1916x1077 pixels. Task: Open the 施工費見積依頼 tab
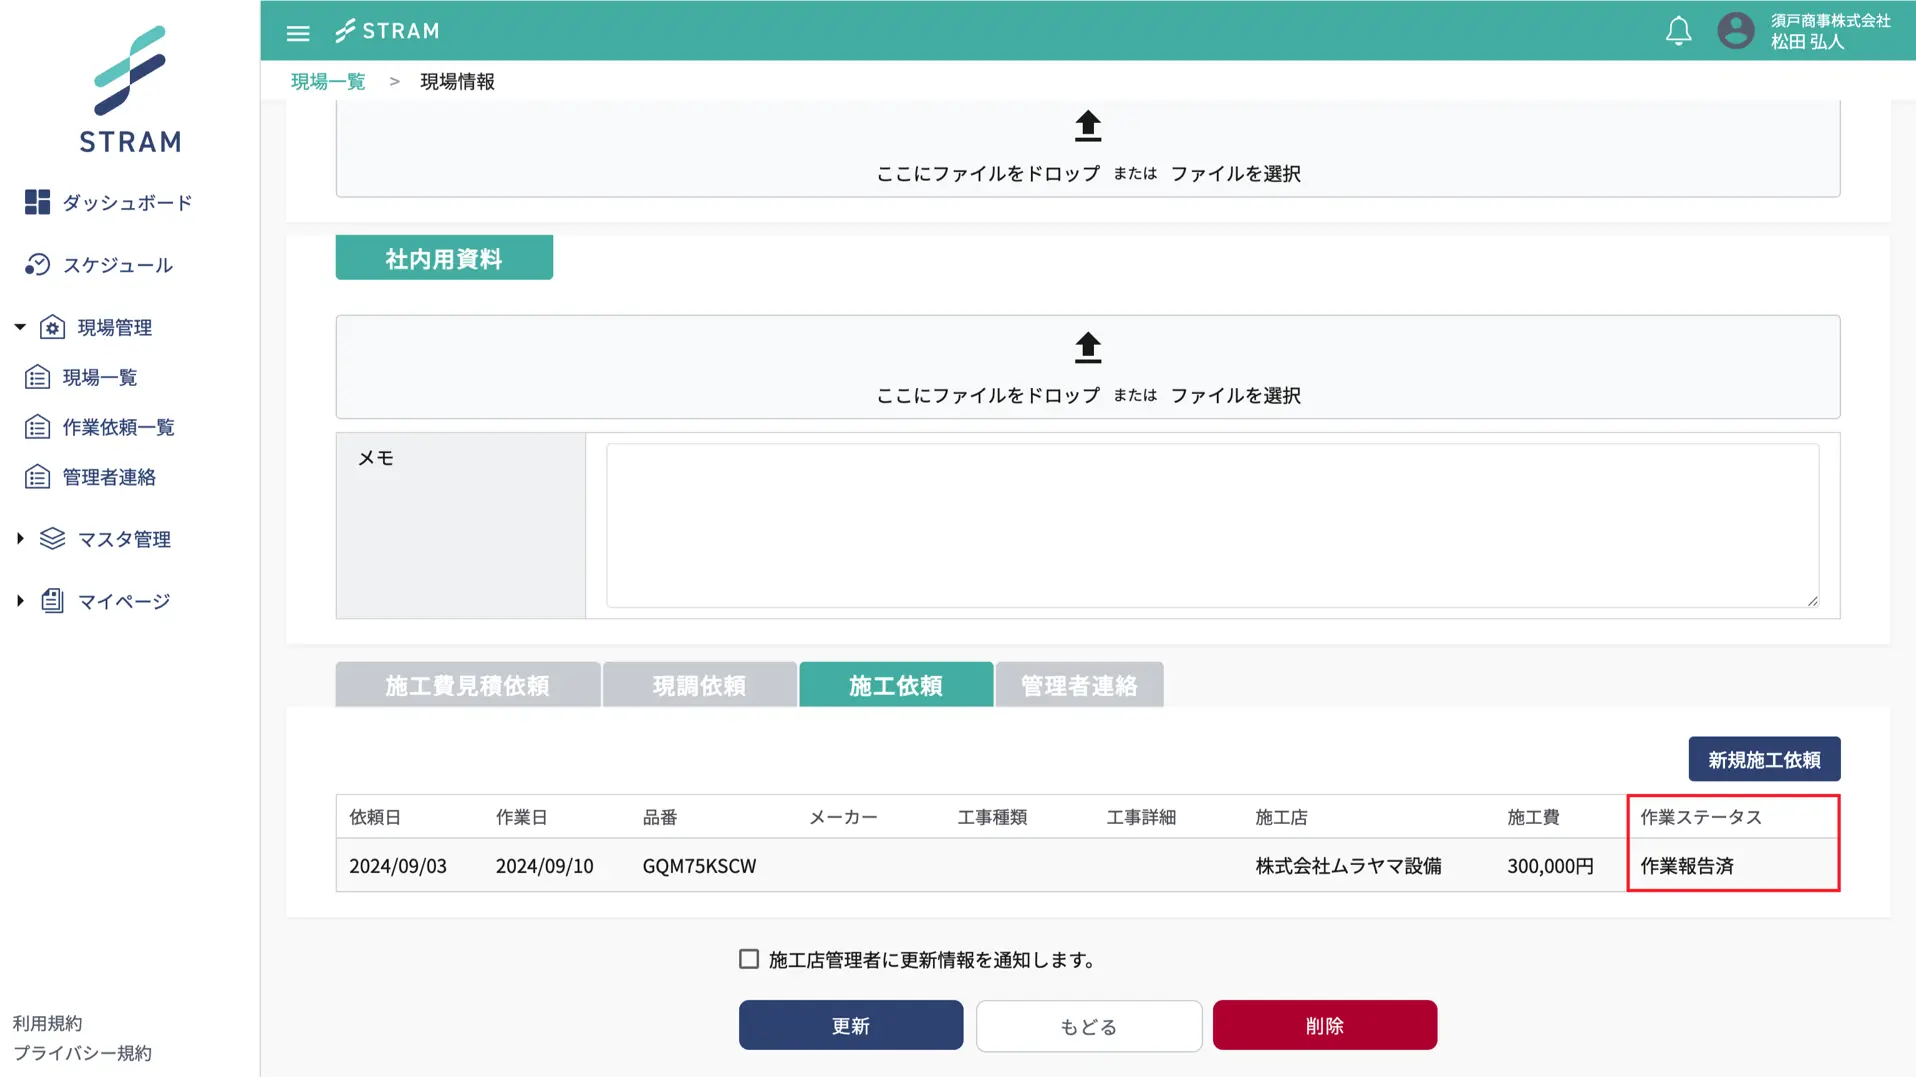467,684
